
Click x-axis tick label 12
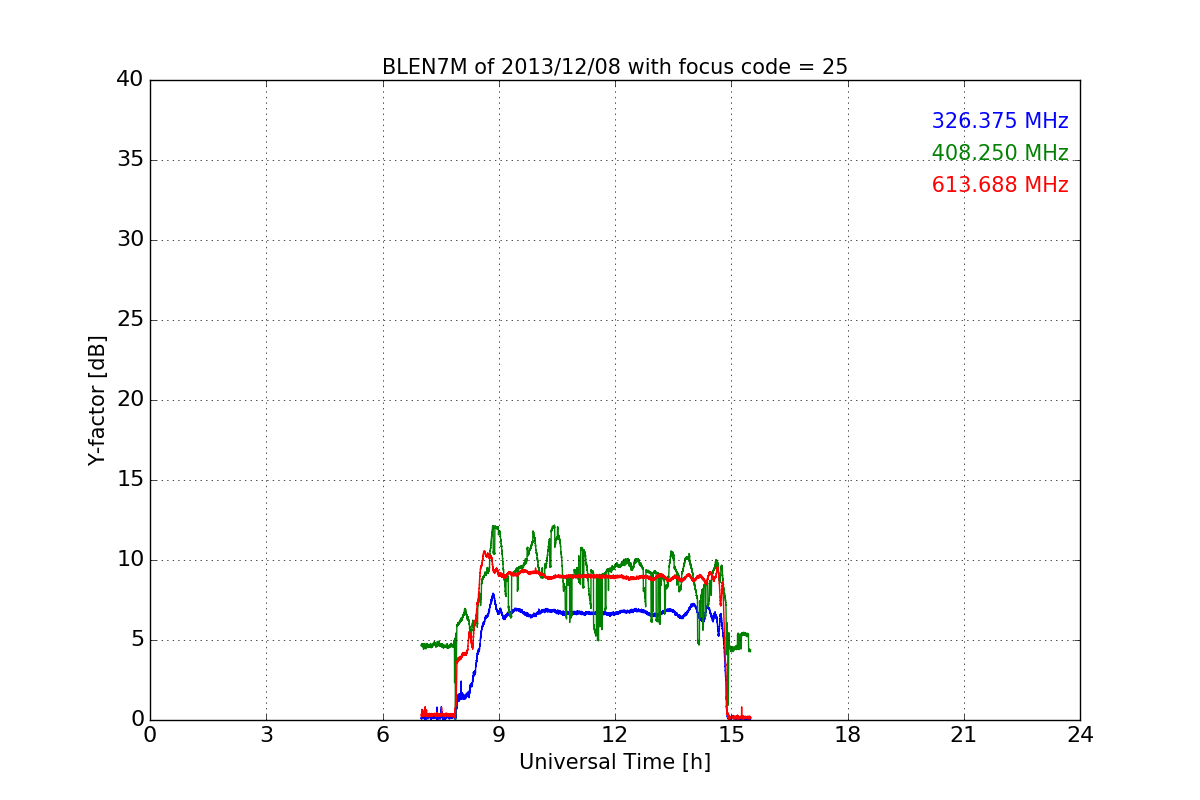point(615,735)
